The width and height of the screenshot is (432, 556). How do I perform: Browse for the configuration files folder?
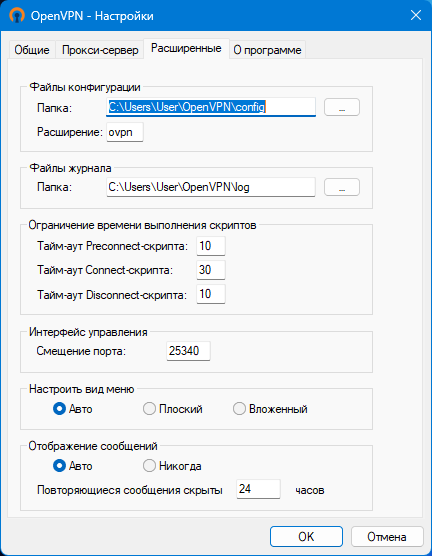[342, 107]
